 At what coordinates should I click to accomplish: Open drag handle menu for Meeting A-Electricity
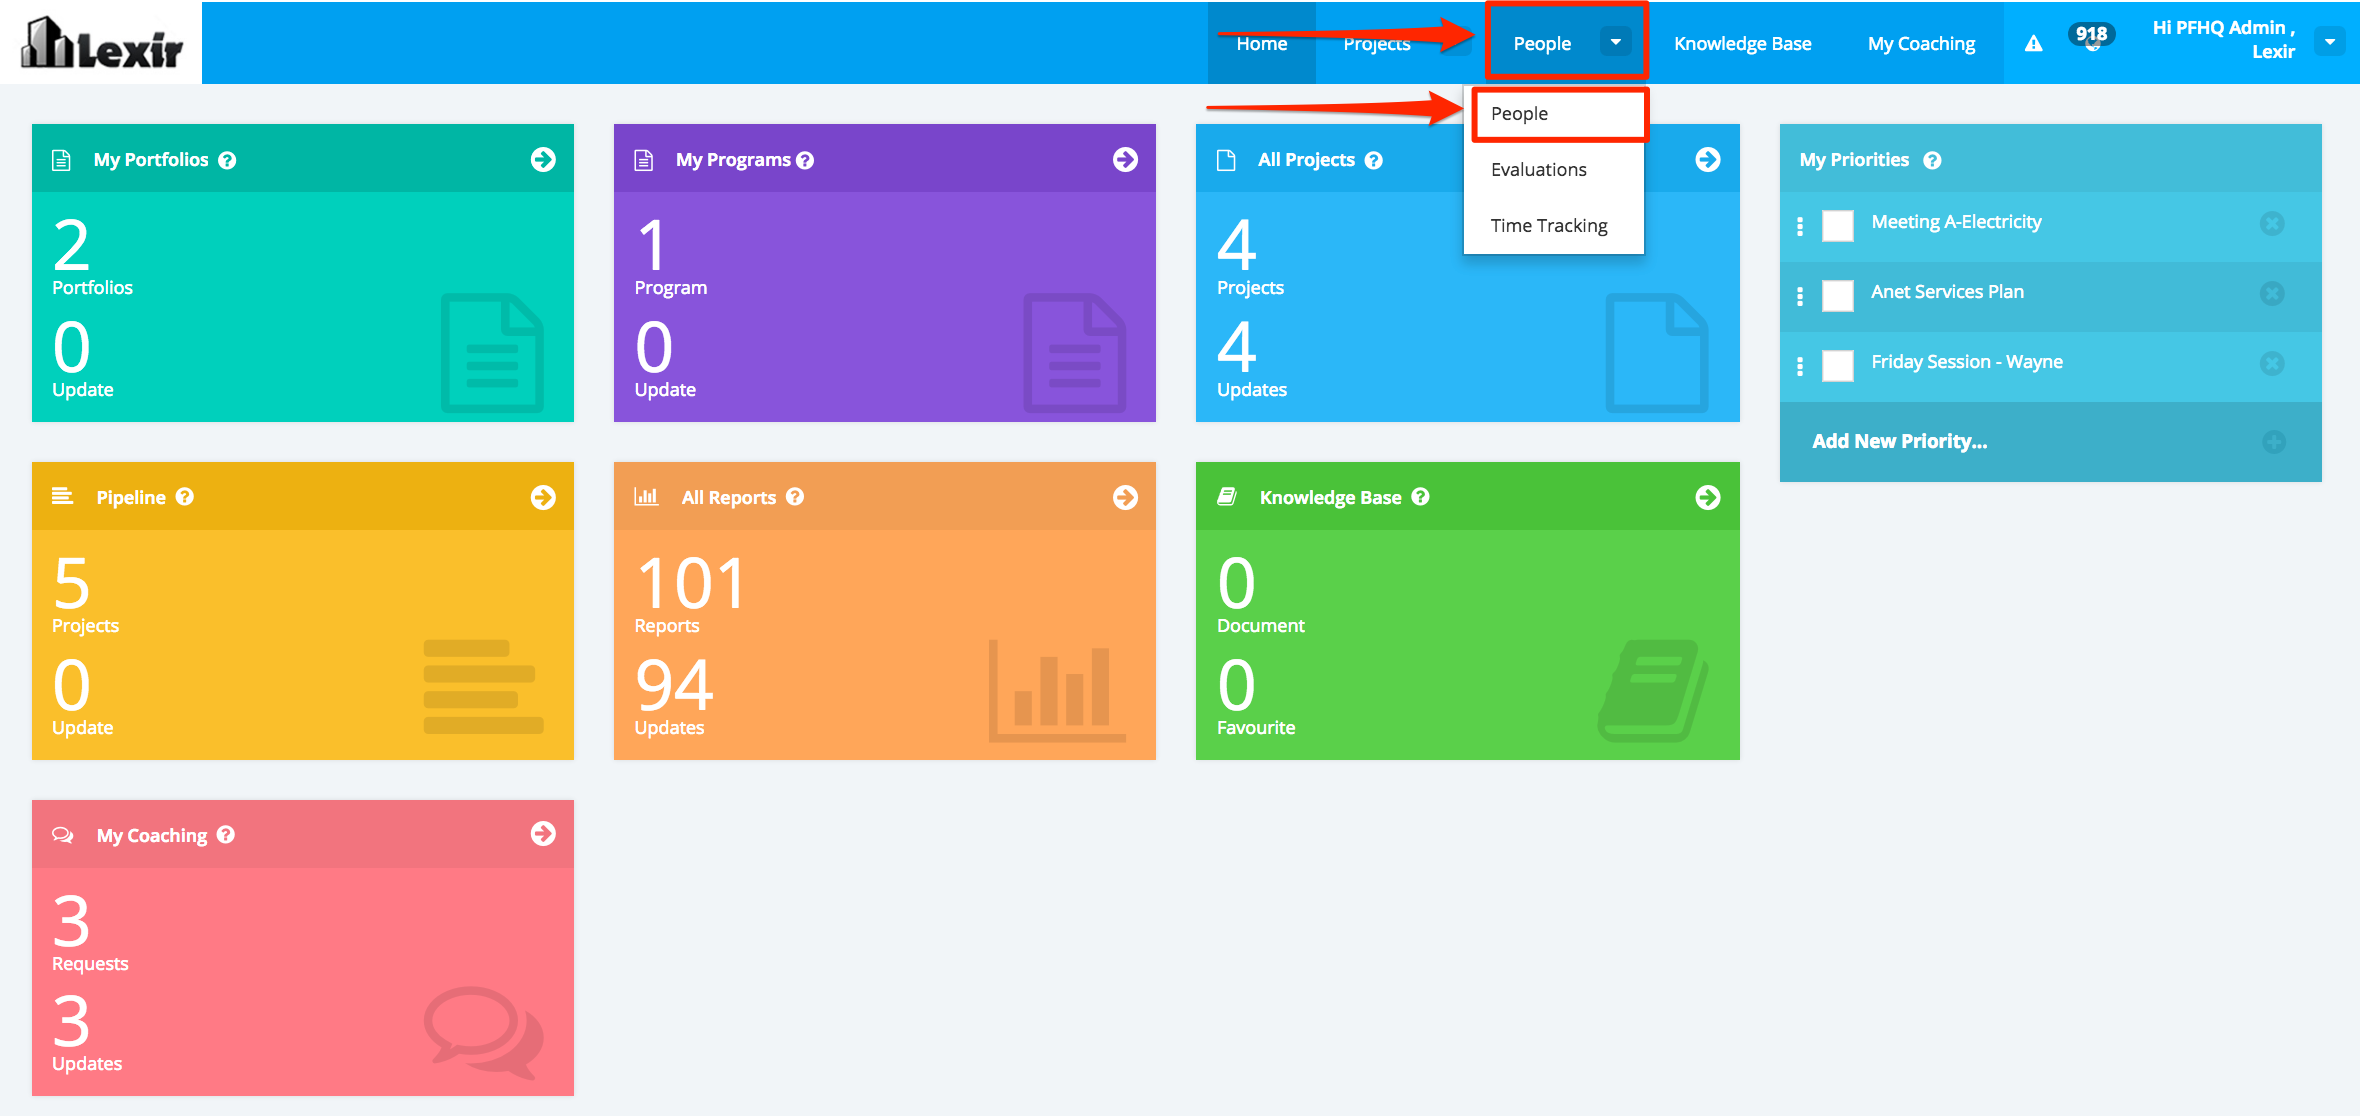coord(1800,226)
